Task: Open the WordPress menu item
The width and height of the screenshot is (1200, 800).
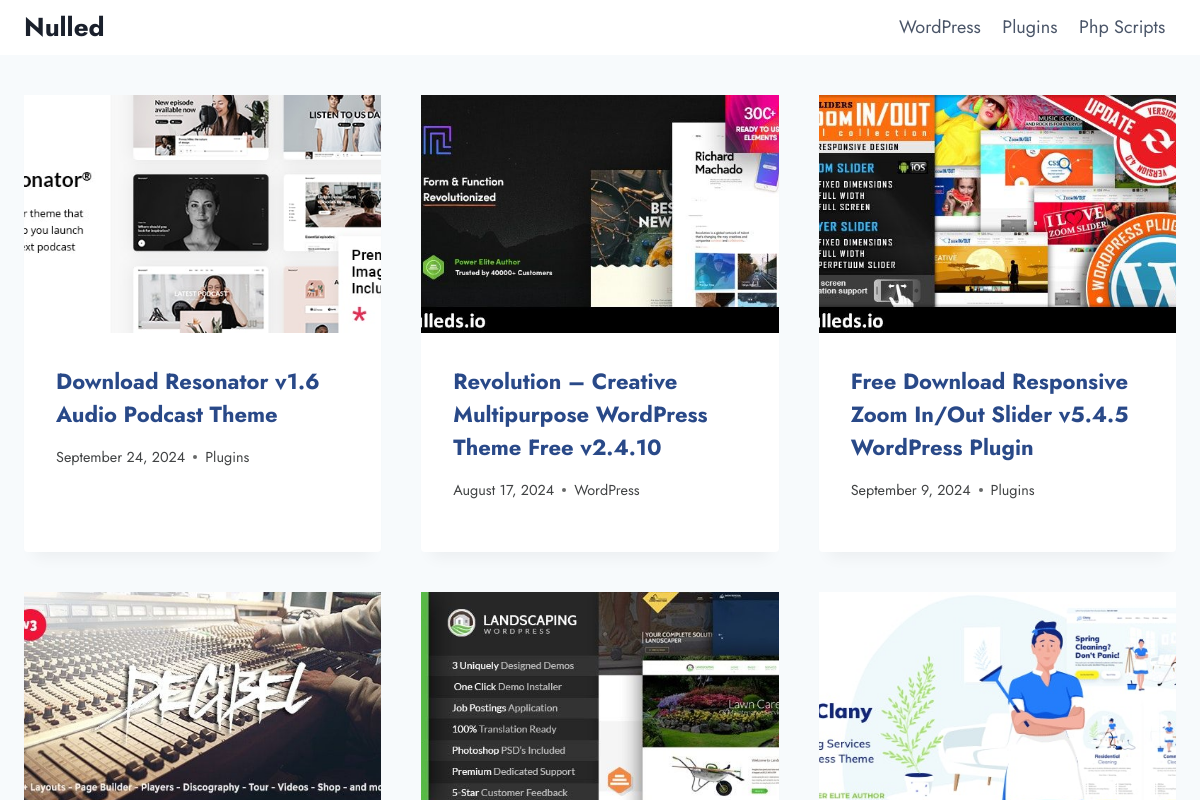Action: point(940,27)
